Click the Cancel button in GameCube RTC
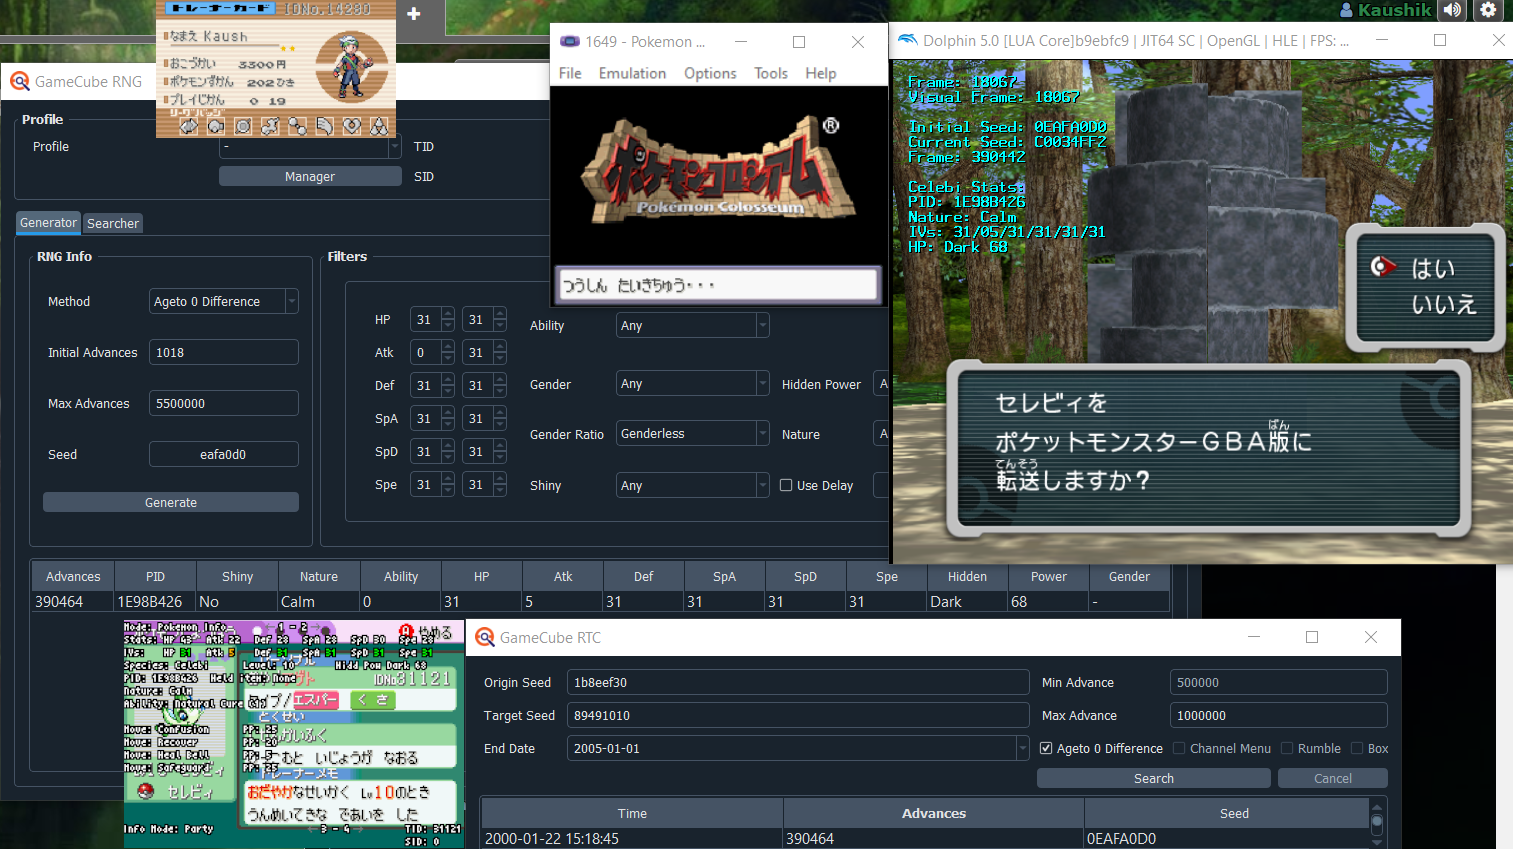This screenshot has height=849, width=1513. click(x=1333, y=778)
